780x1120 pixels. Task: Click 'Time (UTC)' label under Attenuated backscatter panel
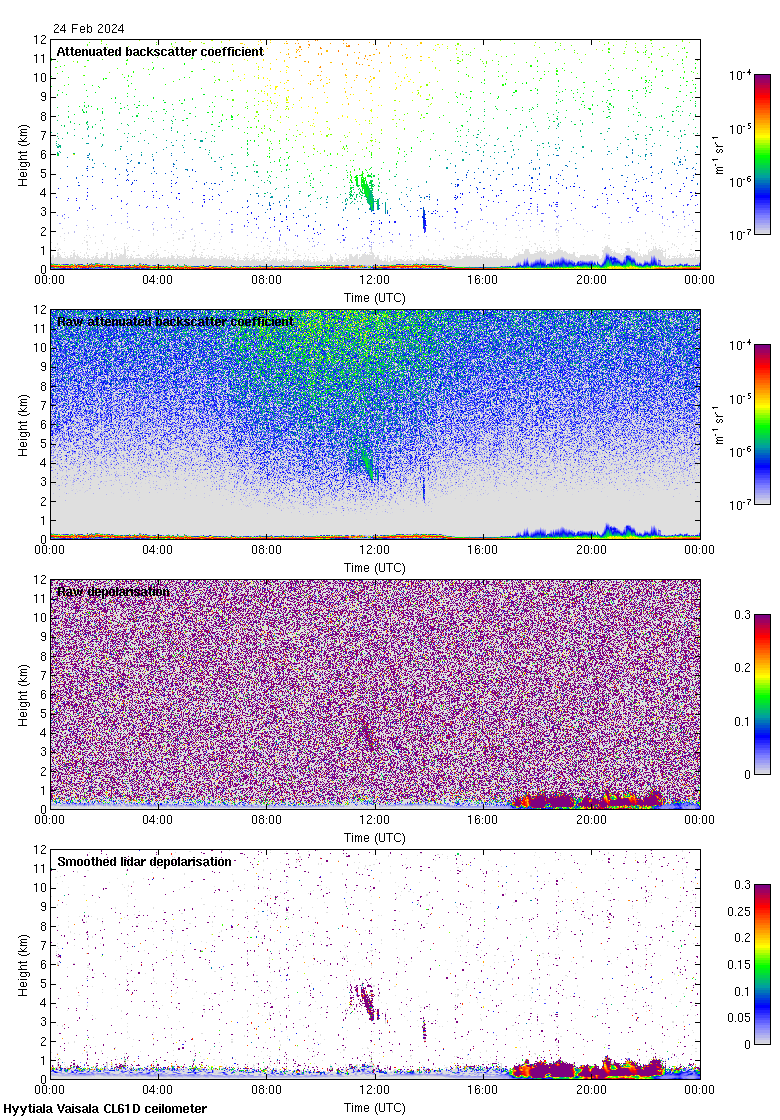pos(374,298)
